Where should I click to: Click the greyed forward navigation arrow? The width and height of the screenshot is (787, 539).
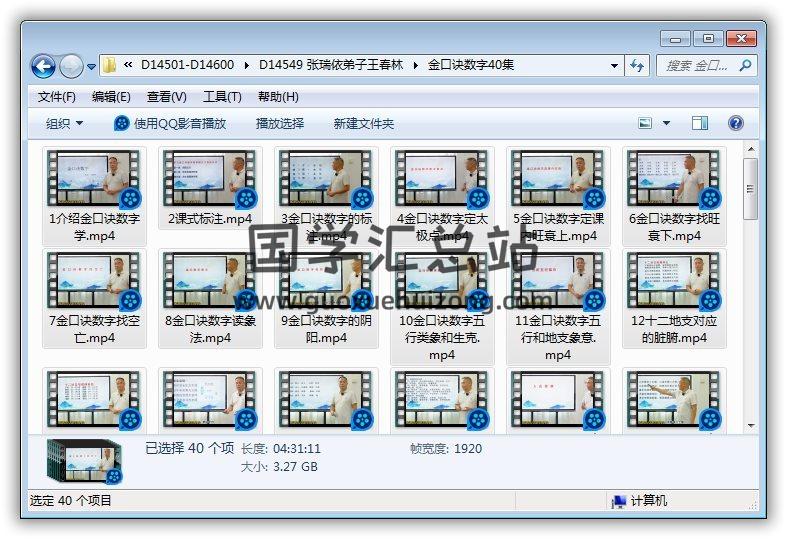pos(71,66)
